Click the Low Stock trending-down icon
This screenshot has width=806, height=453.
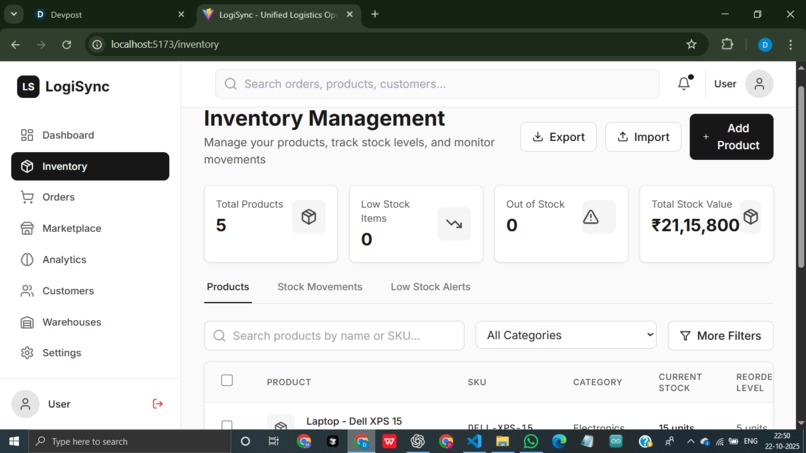coord(454,224)
